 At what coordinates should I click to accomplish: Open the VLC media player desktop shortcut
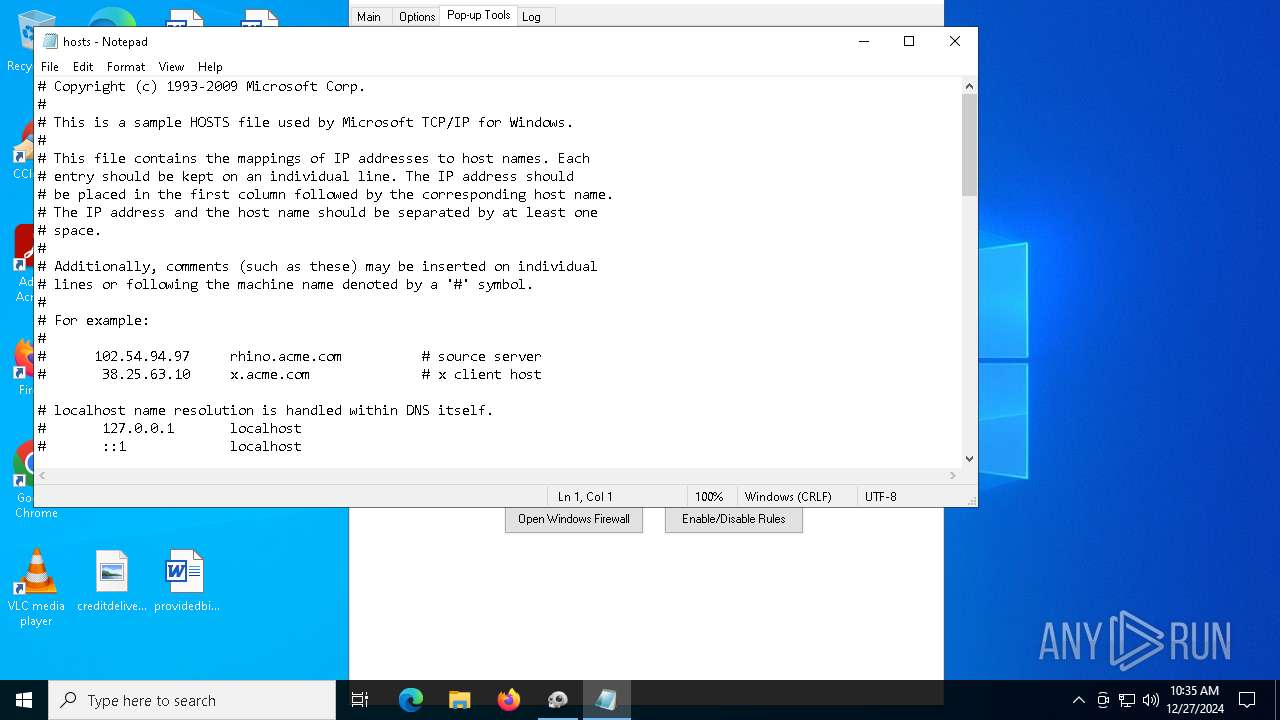[36, 588]
